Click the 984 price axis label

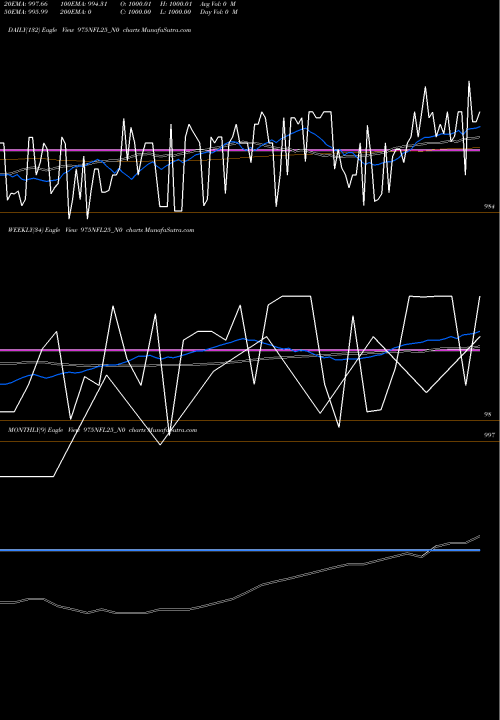[489, 207]
